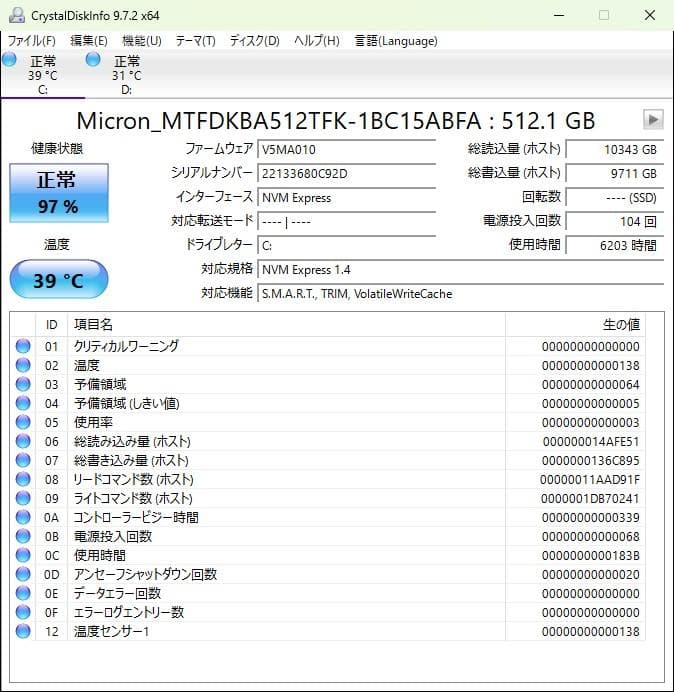Click the 39 °C temperature button
The height and width of the screenshot is (692, 674).
[59, 279]
